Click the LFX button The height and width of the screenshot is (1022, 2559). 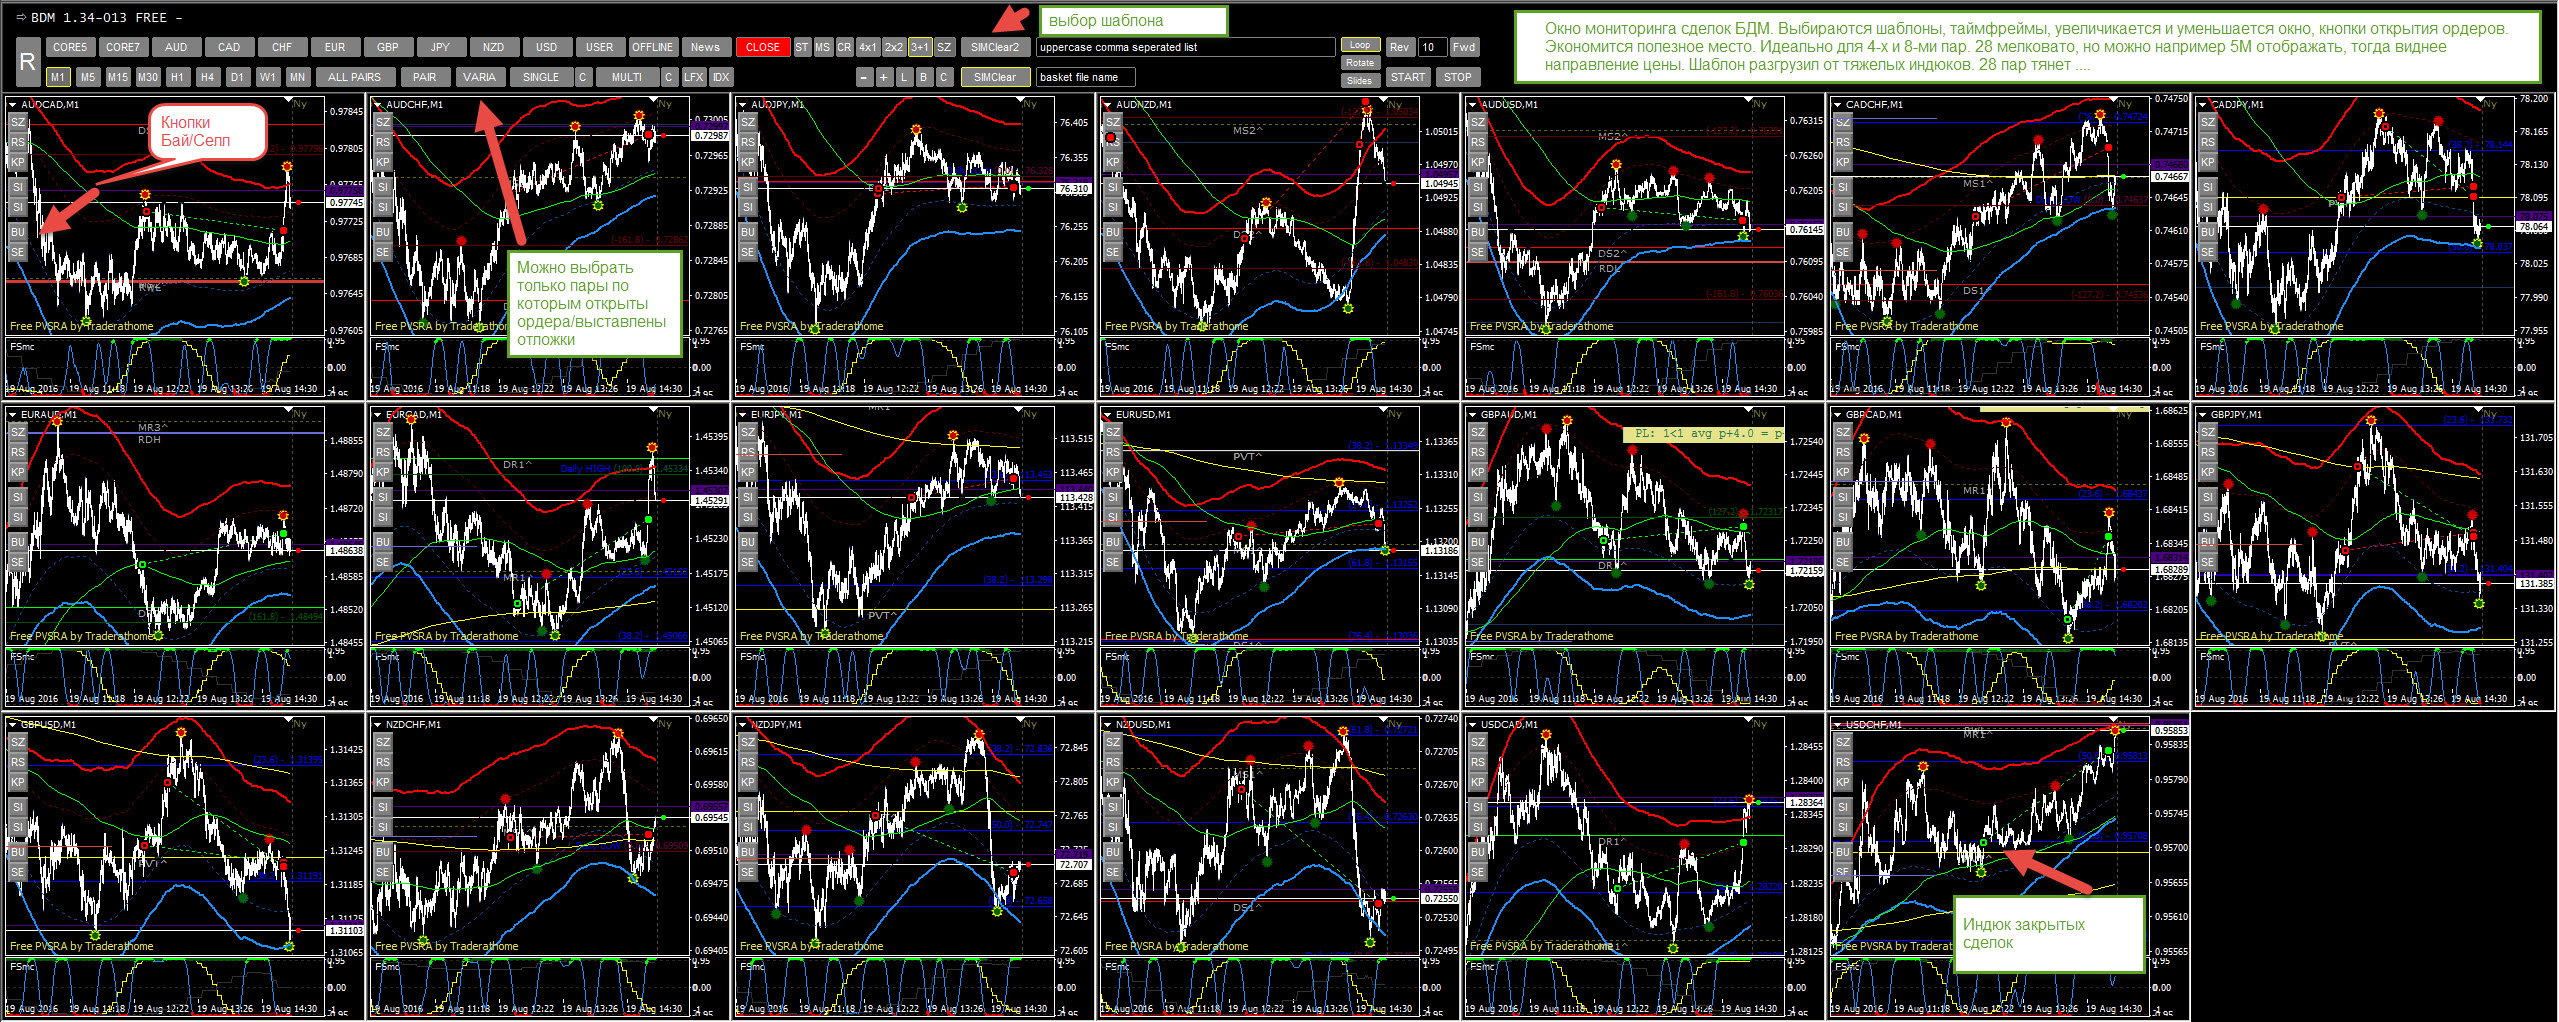point(694,77)
